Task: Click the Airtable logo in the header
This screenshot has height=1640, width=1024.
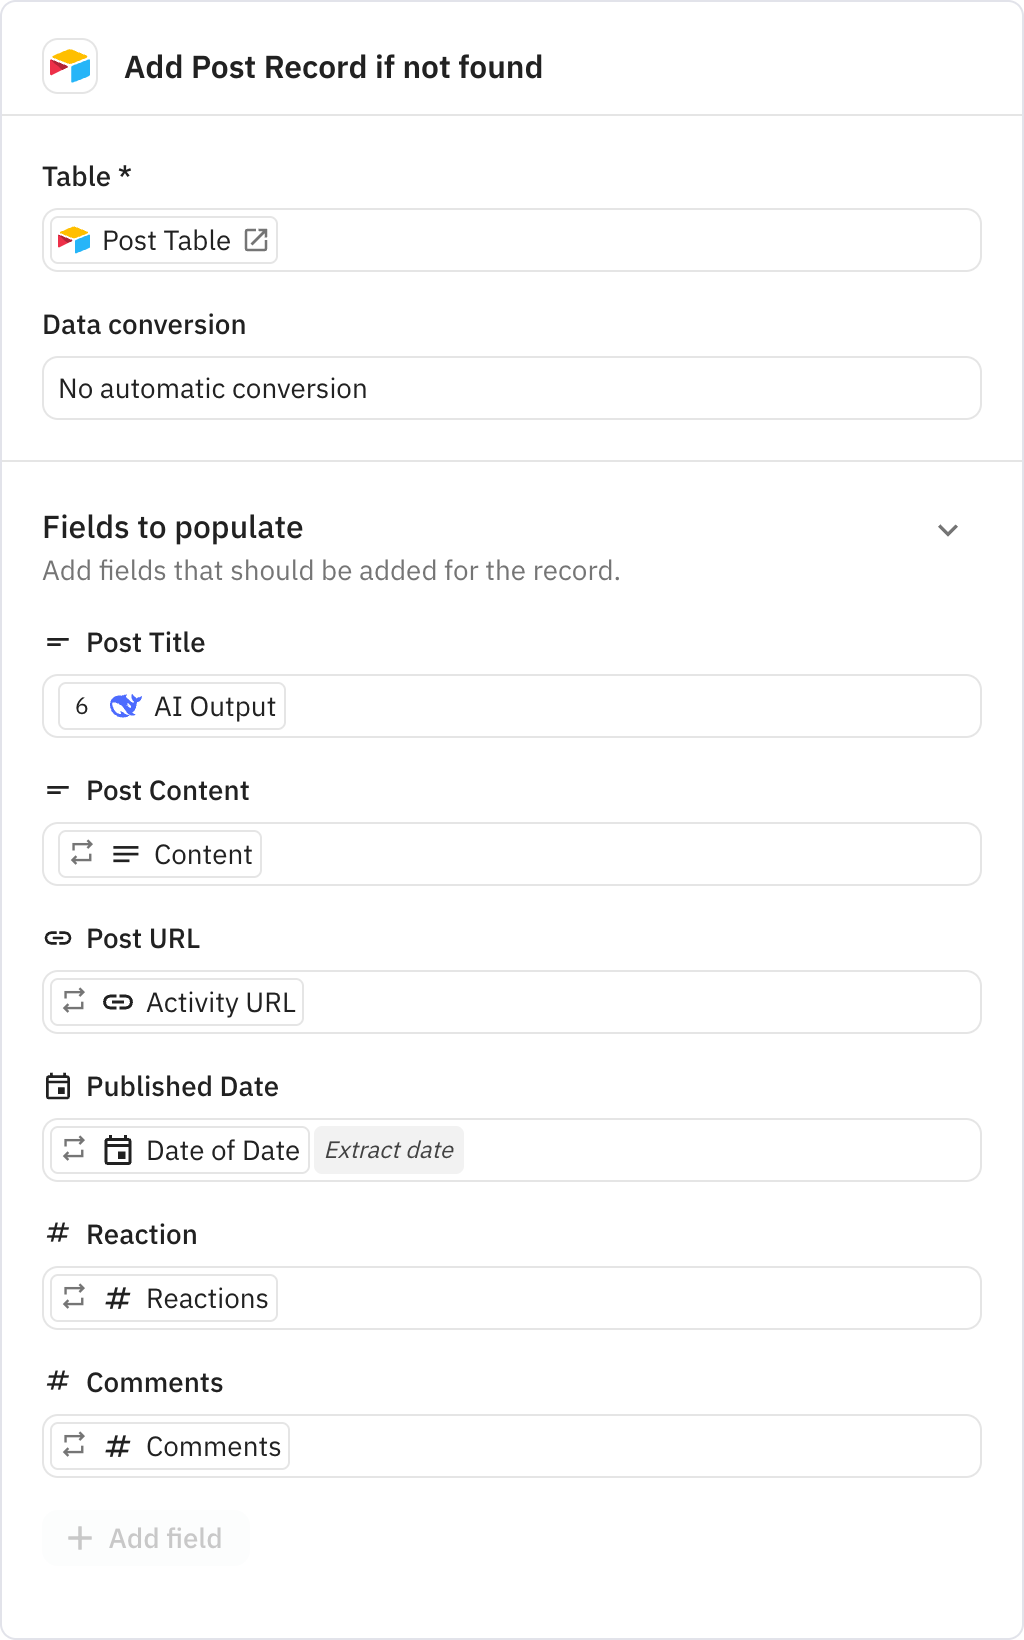Action: pos(70,67)
